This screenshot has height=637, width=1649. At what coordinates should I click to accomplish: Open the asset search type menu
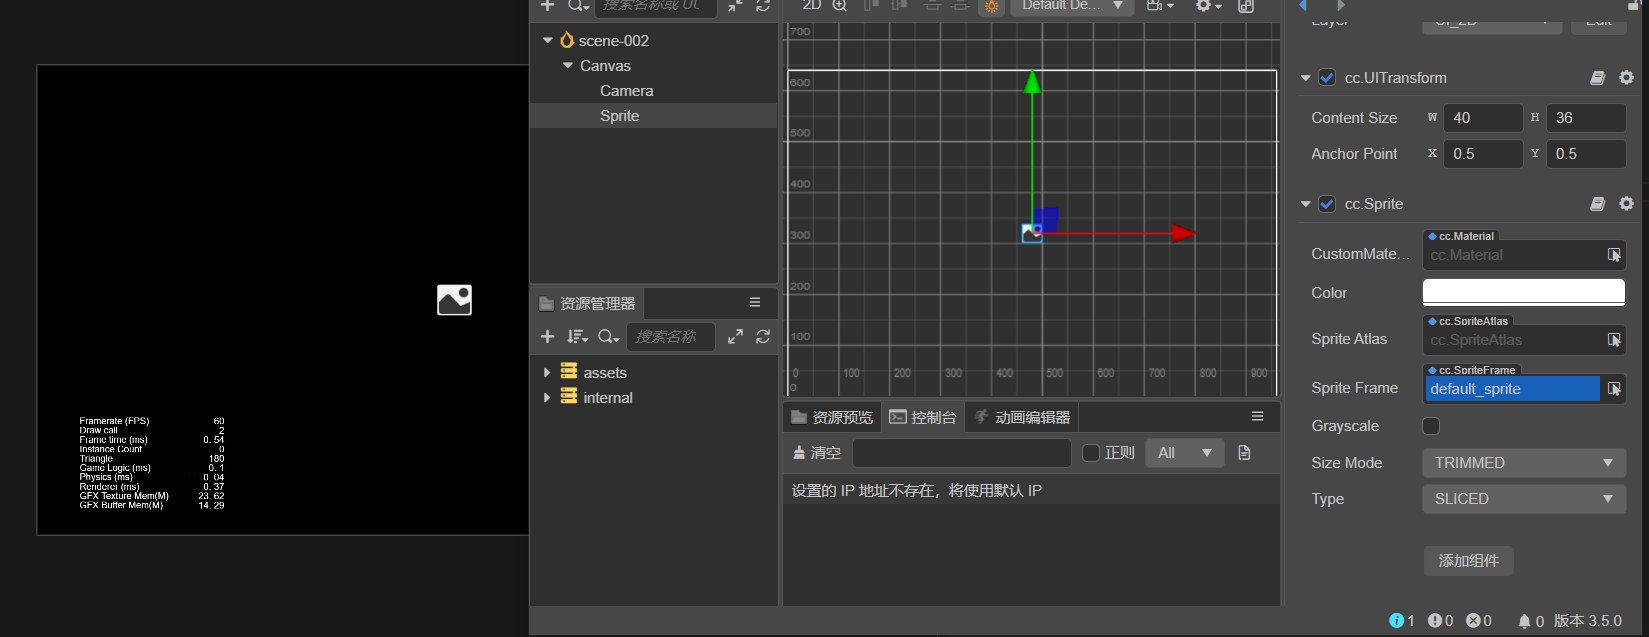[x=608, y=337]
